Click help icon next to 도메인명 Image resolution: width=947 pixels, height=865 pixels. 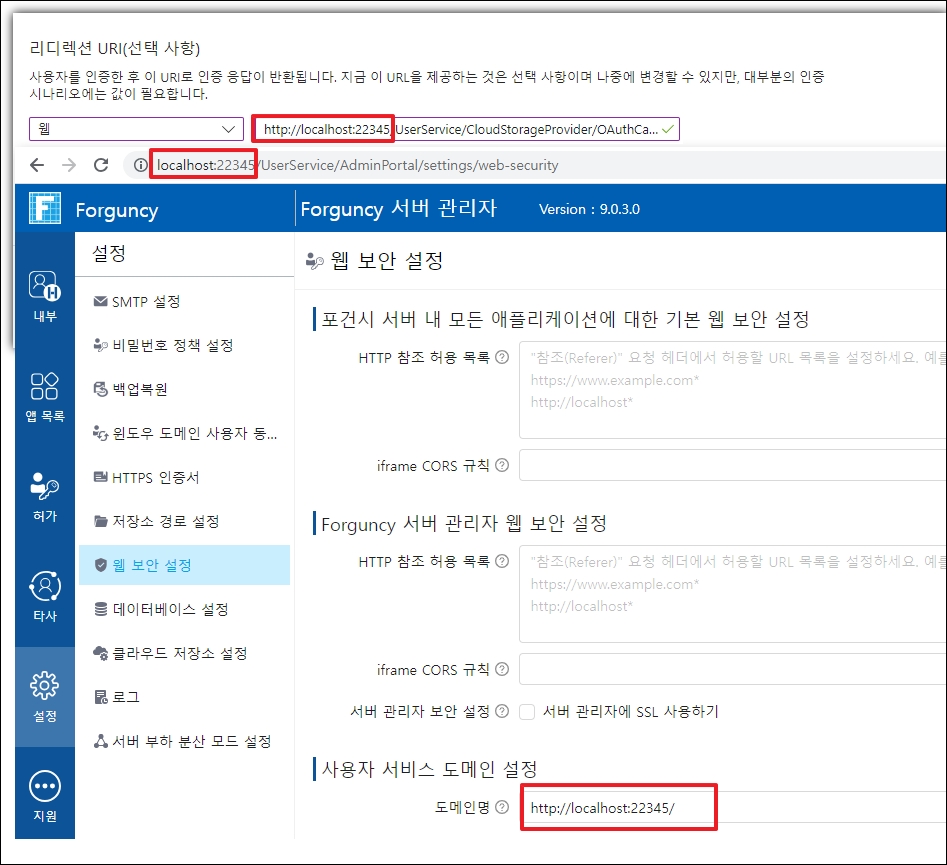[502, 807]
